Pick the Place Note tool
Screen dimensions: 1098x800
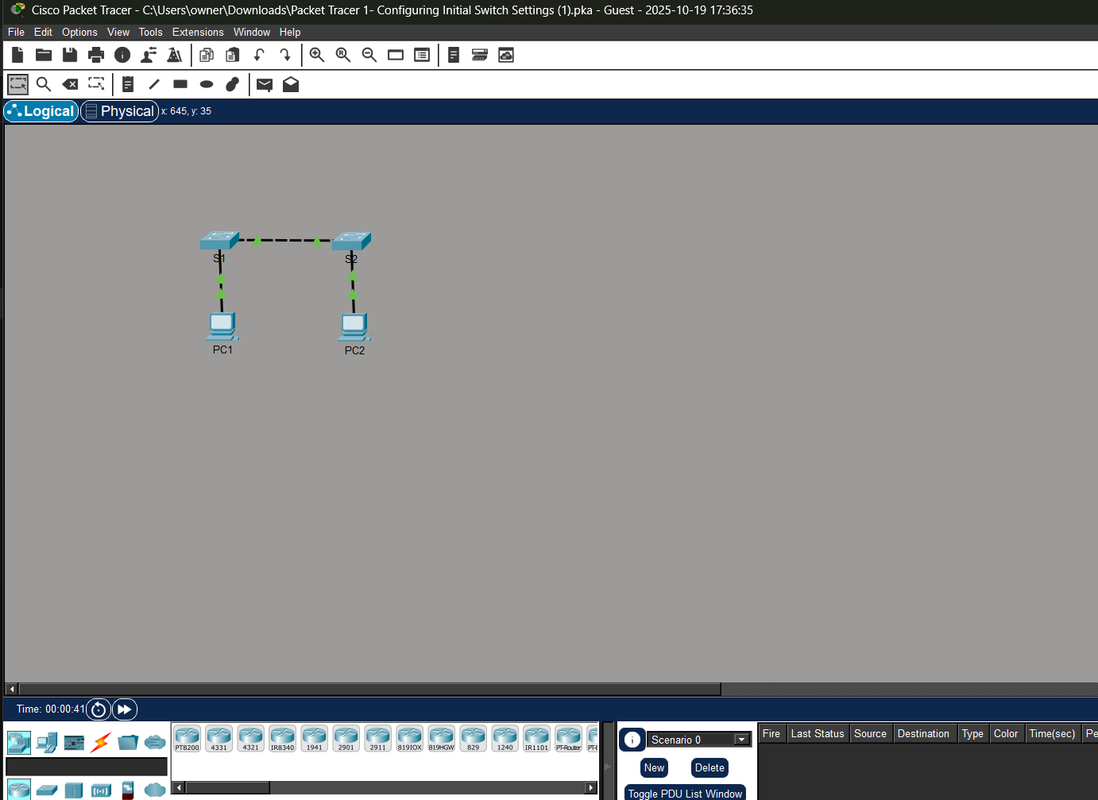(x=127, y=85)
